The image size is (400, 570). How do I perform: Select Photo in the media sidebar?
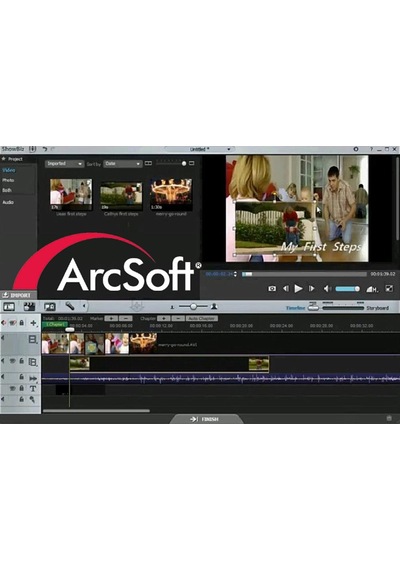pyautogui.click(x=8, y=180)
